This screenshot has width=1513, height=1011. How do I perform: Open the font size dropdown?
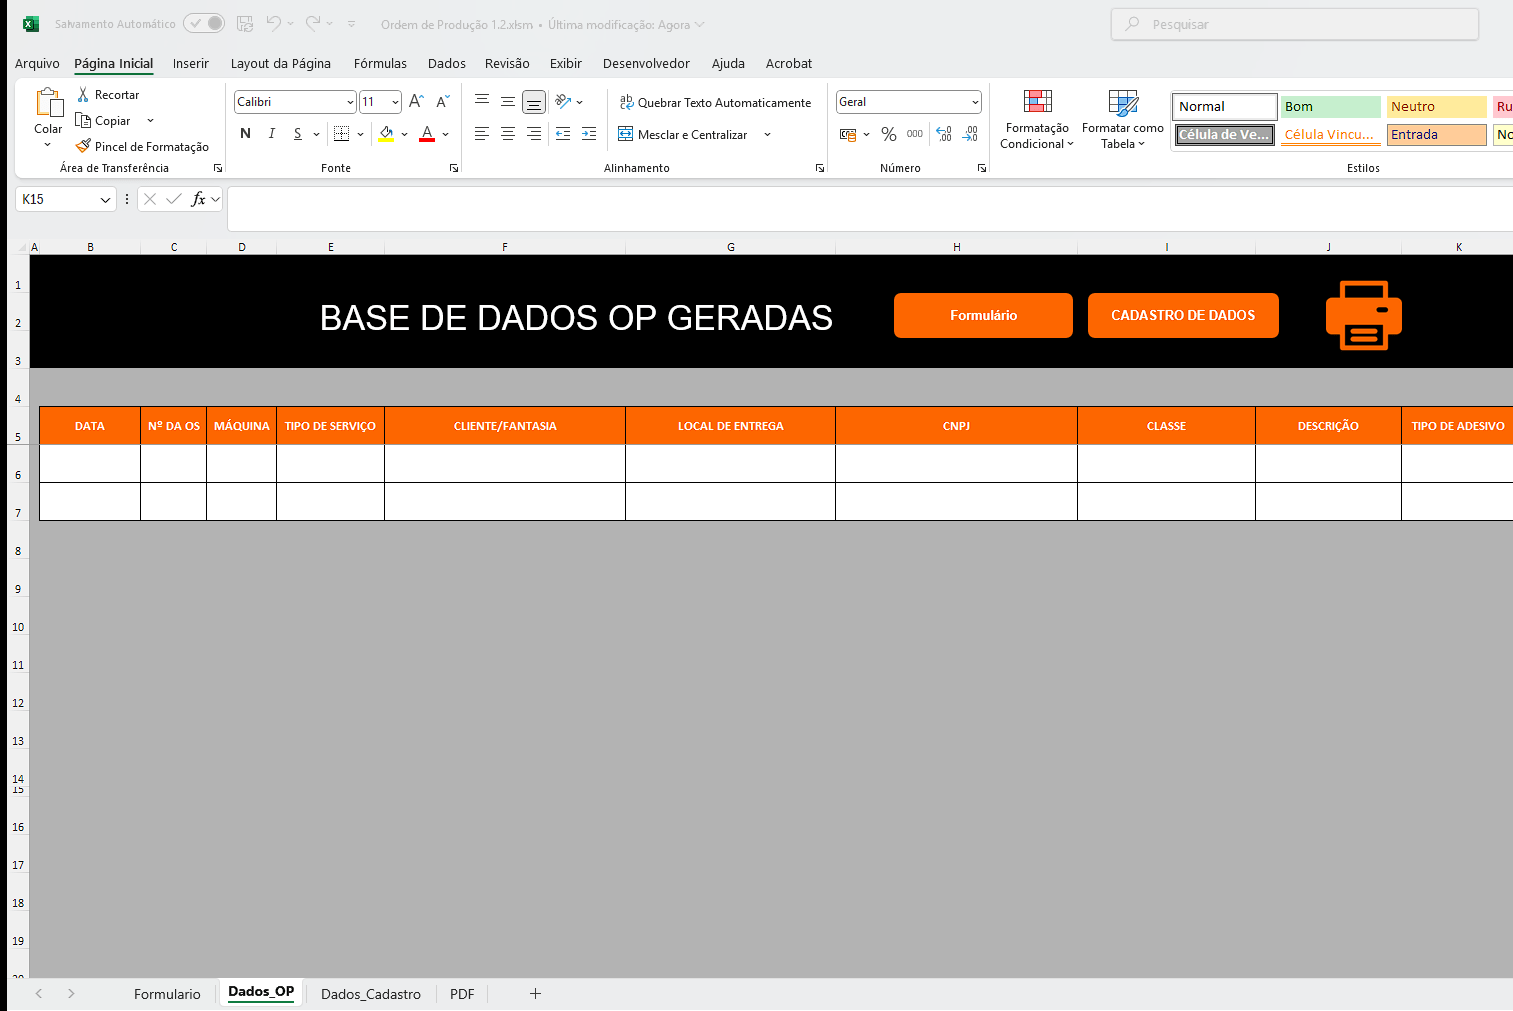coord(395,102)
